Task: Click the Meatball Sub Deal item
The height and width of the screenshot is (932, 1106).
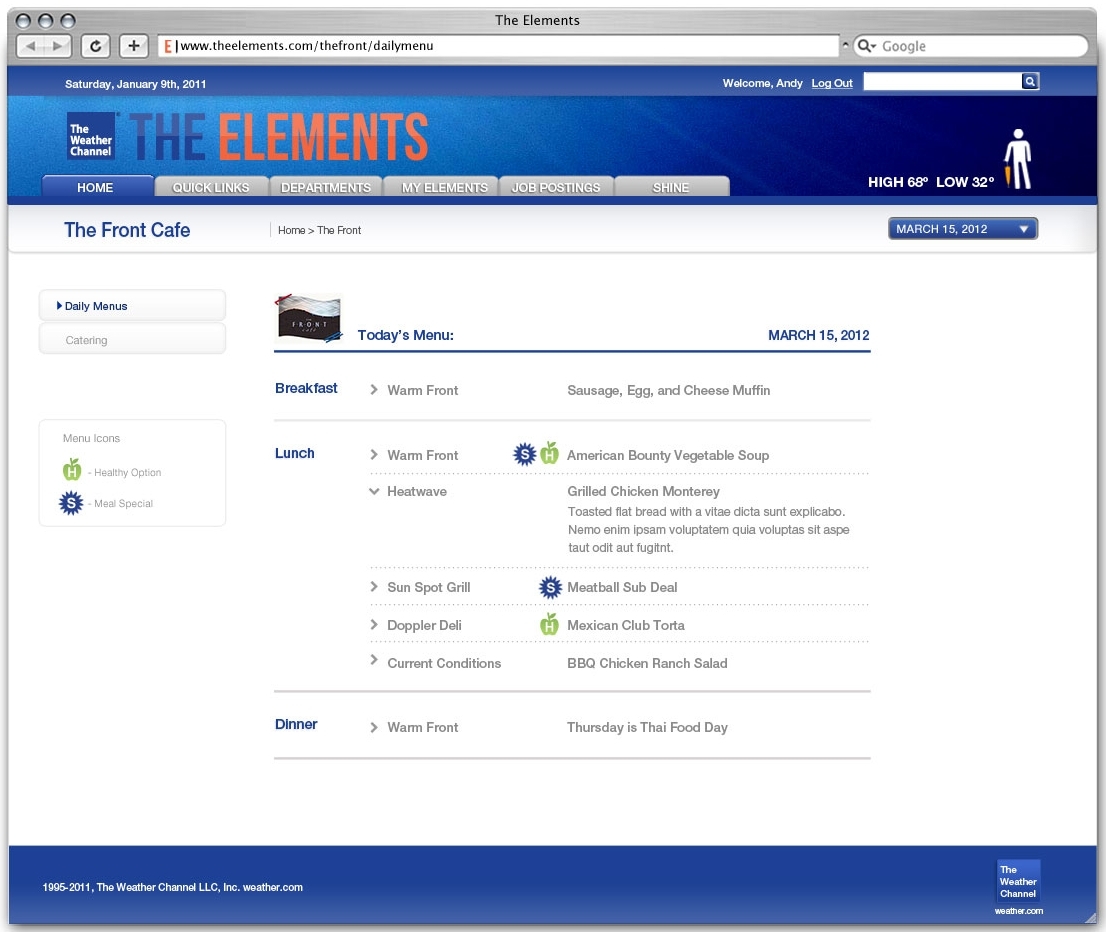Action: coord(622,587)
